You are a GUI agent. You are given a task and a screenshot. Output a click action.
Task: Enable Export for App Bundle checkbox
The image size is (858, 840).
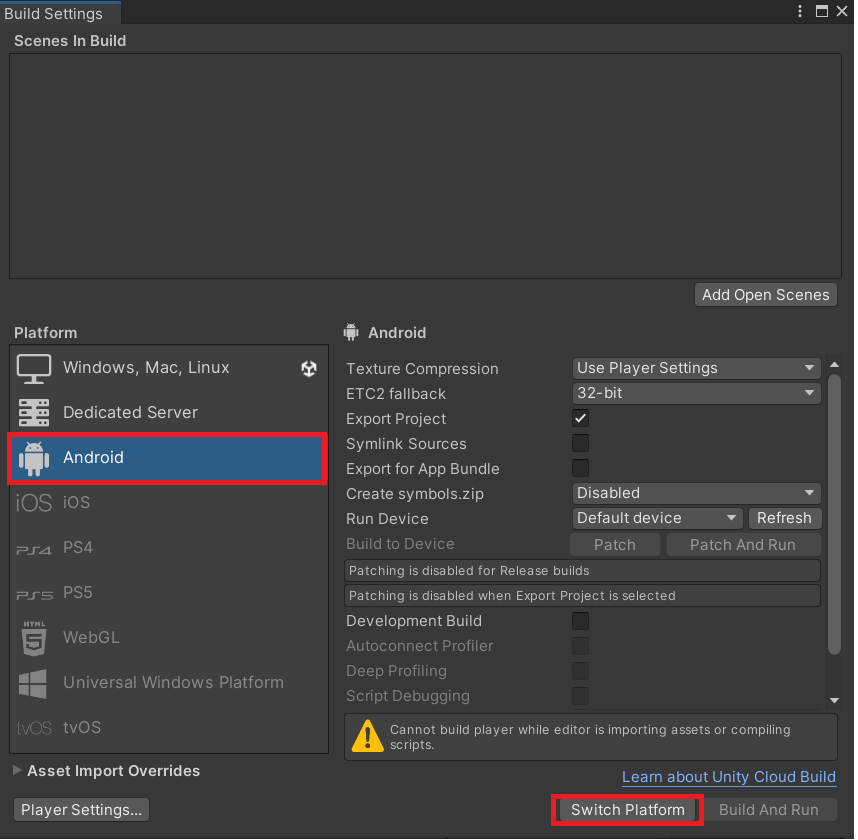click(x=581, y=468)
